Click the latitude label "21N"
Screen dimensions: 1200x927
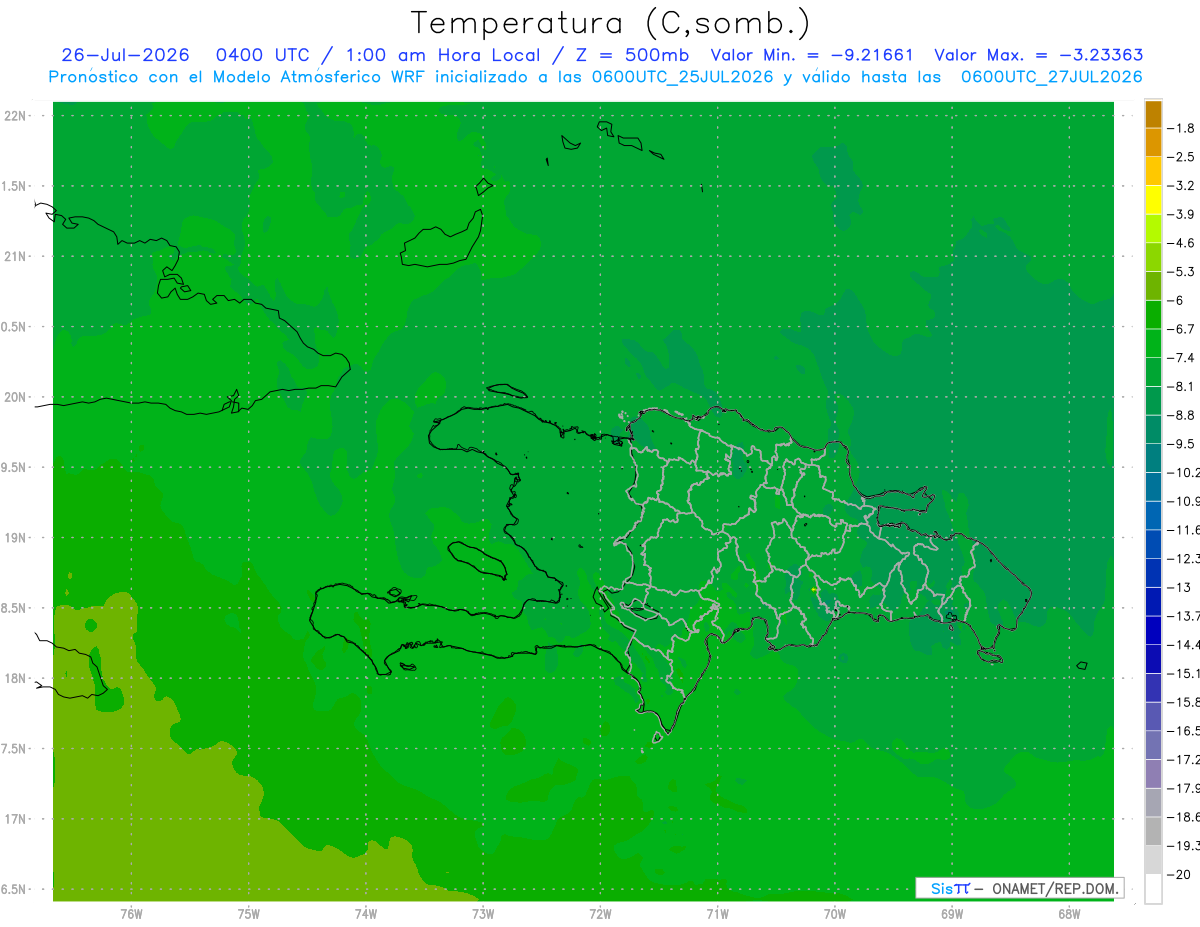pos(16,257)
